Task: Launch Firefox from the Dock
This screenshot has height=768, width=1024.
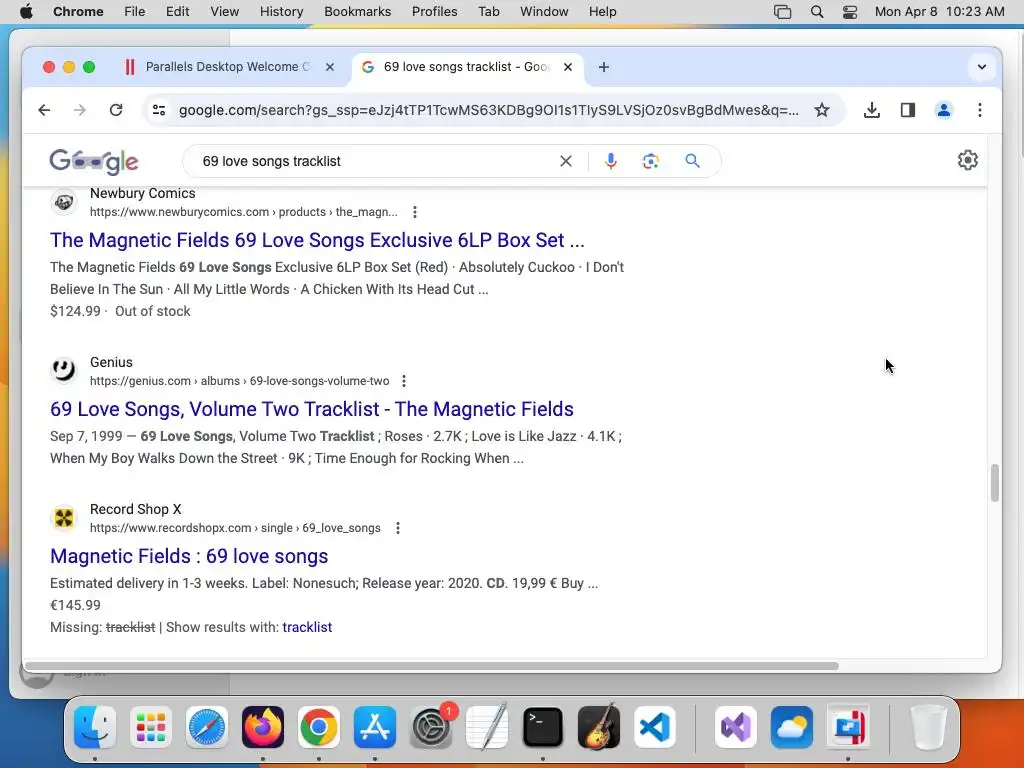Action: (263, 727)
